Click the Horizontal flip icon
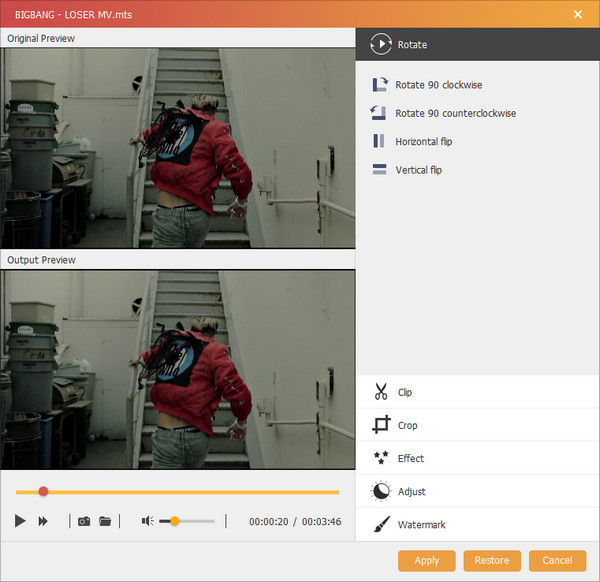Screen dimensions: 600x582 pos(379,141)
